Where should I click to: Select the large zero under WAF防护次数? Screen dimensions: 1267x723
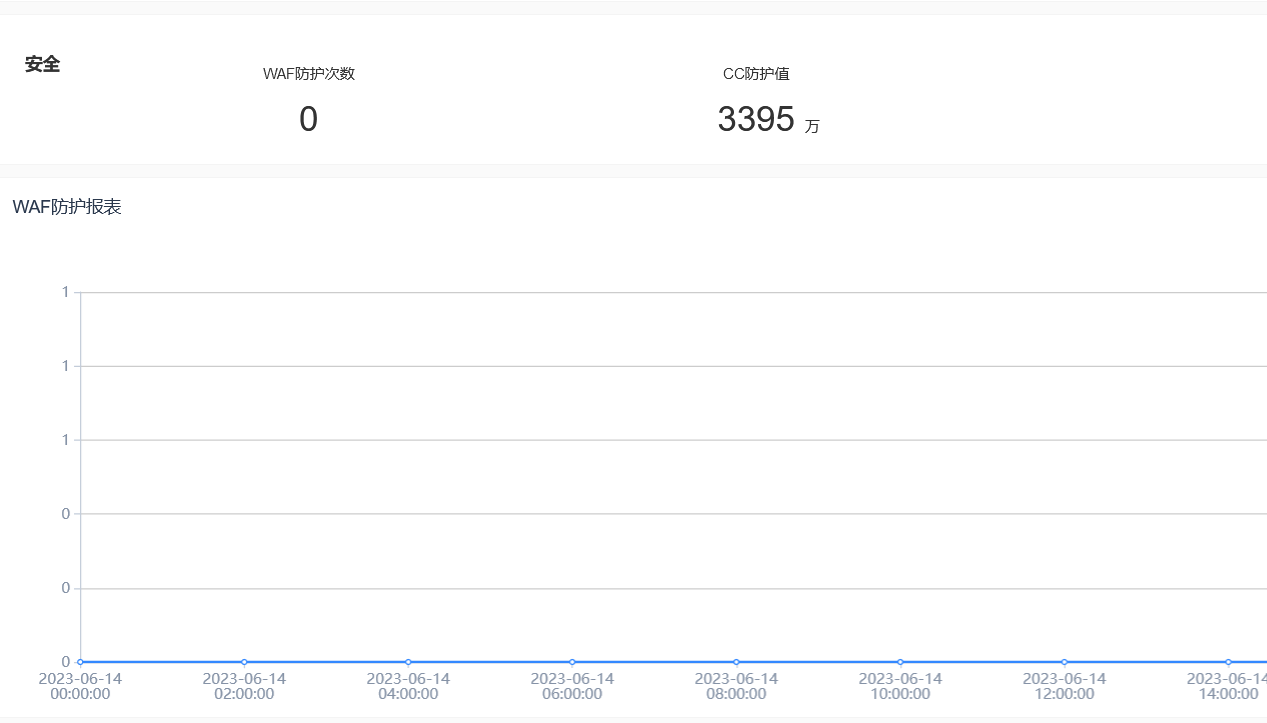[x=308, y=120]
